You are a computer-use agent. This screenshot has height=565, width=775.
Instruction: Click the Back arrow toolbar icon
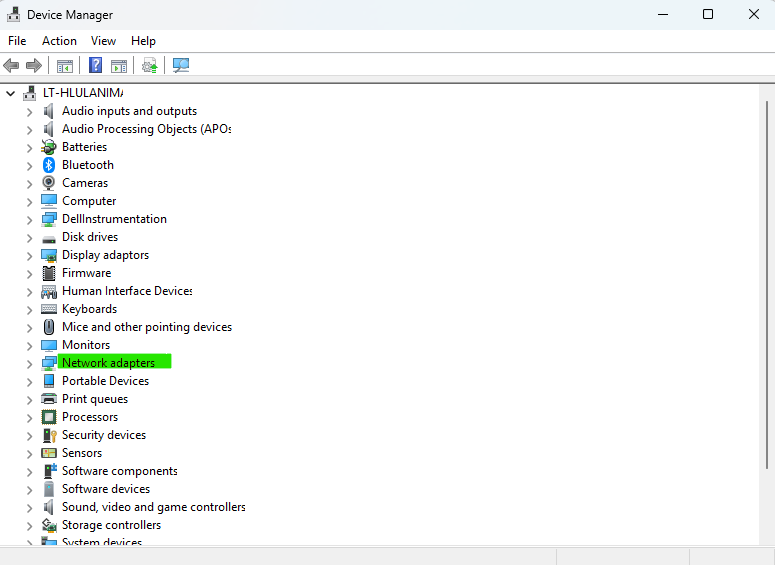pos(11,65)
